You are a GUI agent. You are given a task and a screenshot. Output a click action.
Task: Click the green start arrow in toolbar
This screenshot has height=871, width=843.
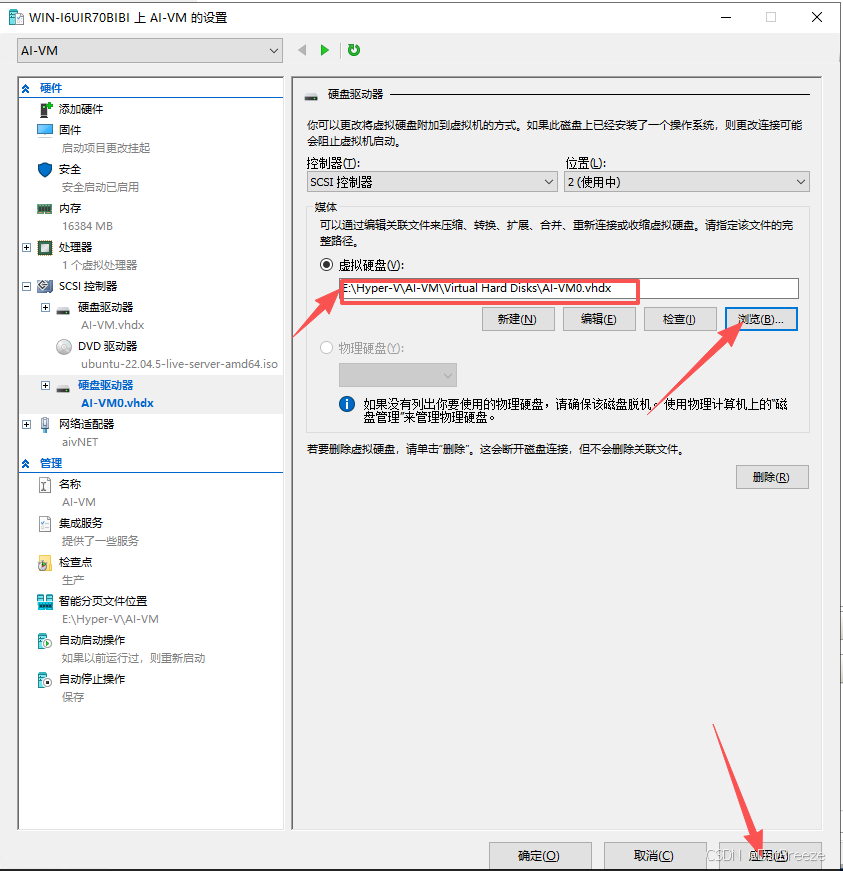[x=324, y=50]
